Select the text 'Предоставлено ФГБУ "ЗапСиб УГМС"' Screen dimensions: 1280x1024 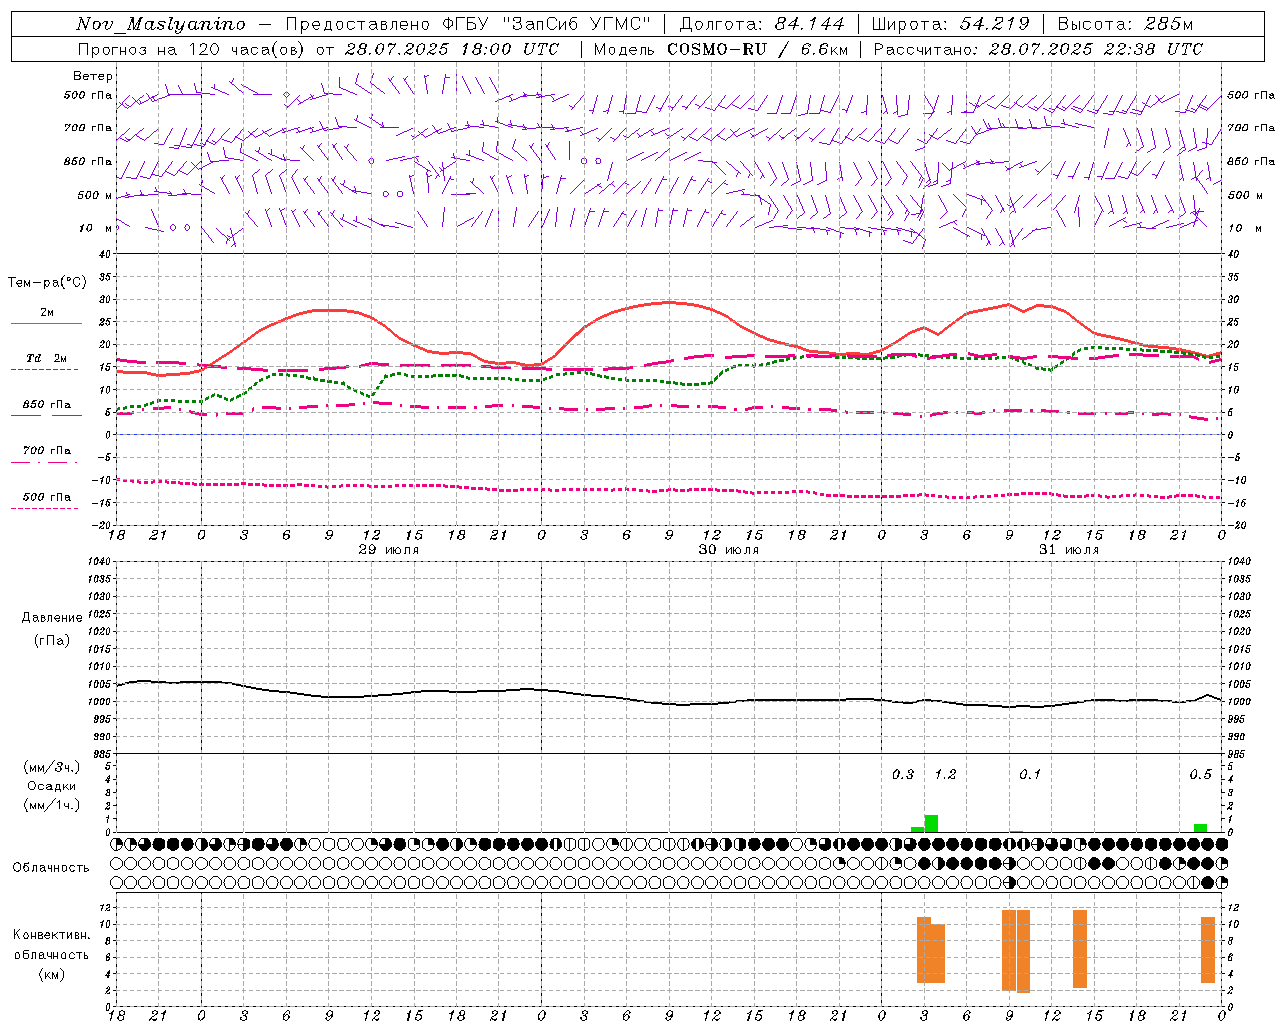(x=469, y=24)
